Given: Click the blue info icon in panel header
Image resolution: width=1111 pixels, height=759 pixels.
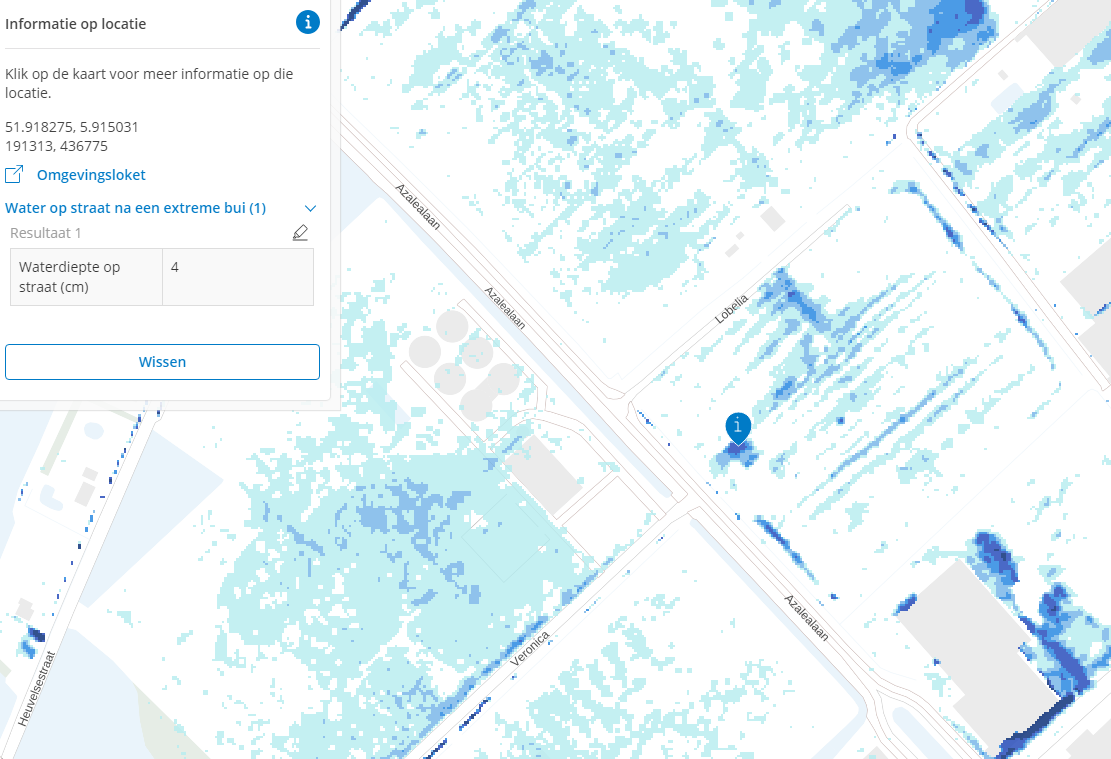Looking at the screenshot, I should 308,22.
